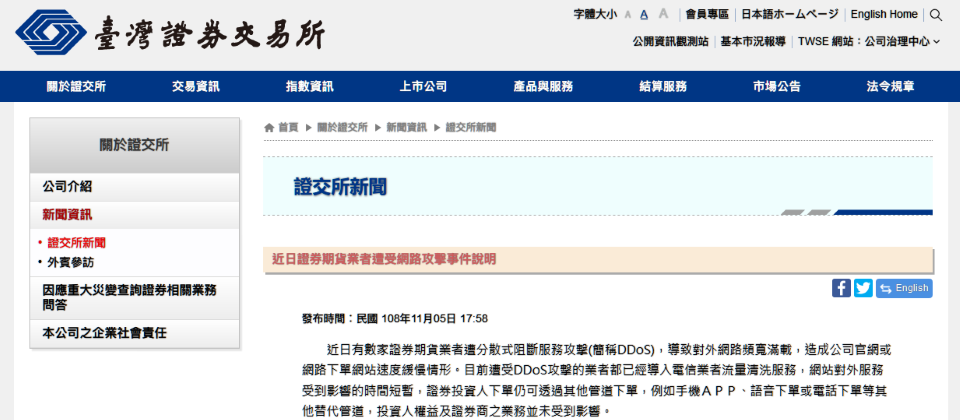This screenshot has height=420, width=960.
Task: Click 首頁 breadcrumb link
Action: point(288,127)
